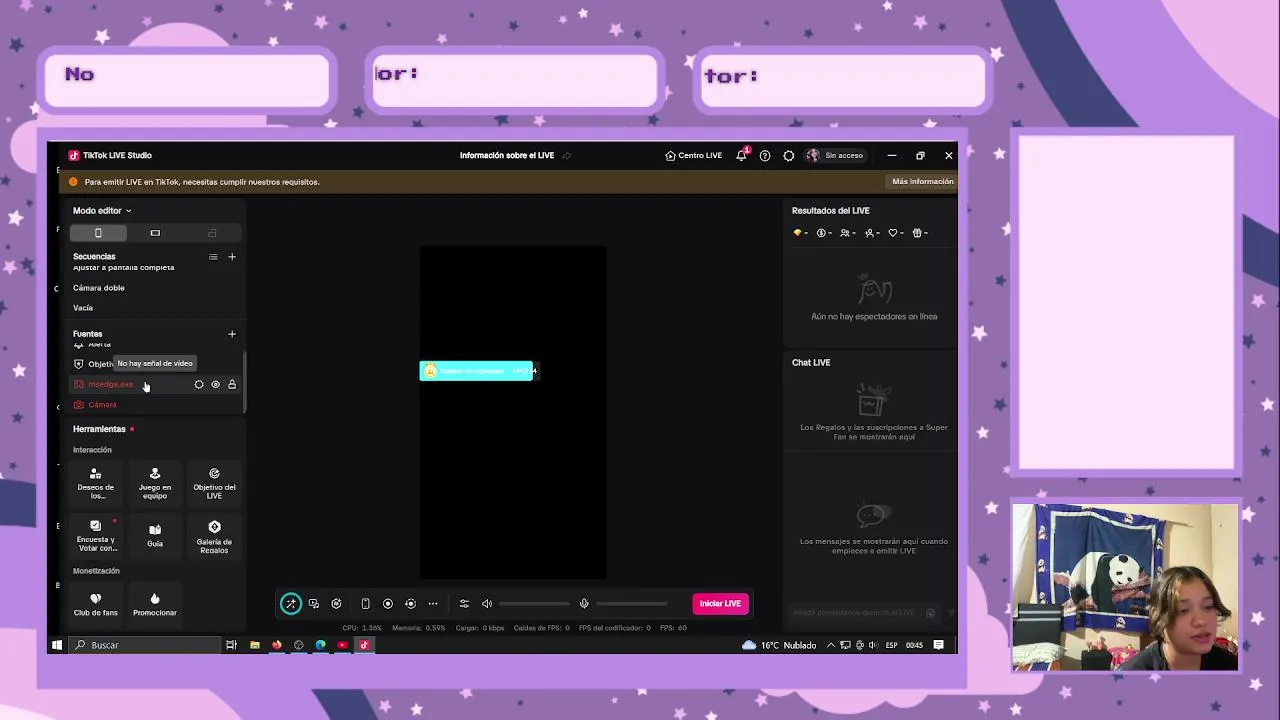The height and width of the screenshot is (720, 1280).
Task: Open the audio mixer settings icon
Action: 464,604
